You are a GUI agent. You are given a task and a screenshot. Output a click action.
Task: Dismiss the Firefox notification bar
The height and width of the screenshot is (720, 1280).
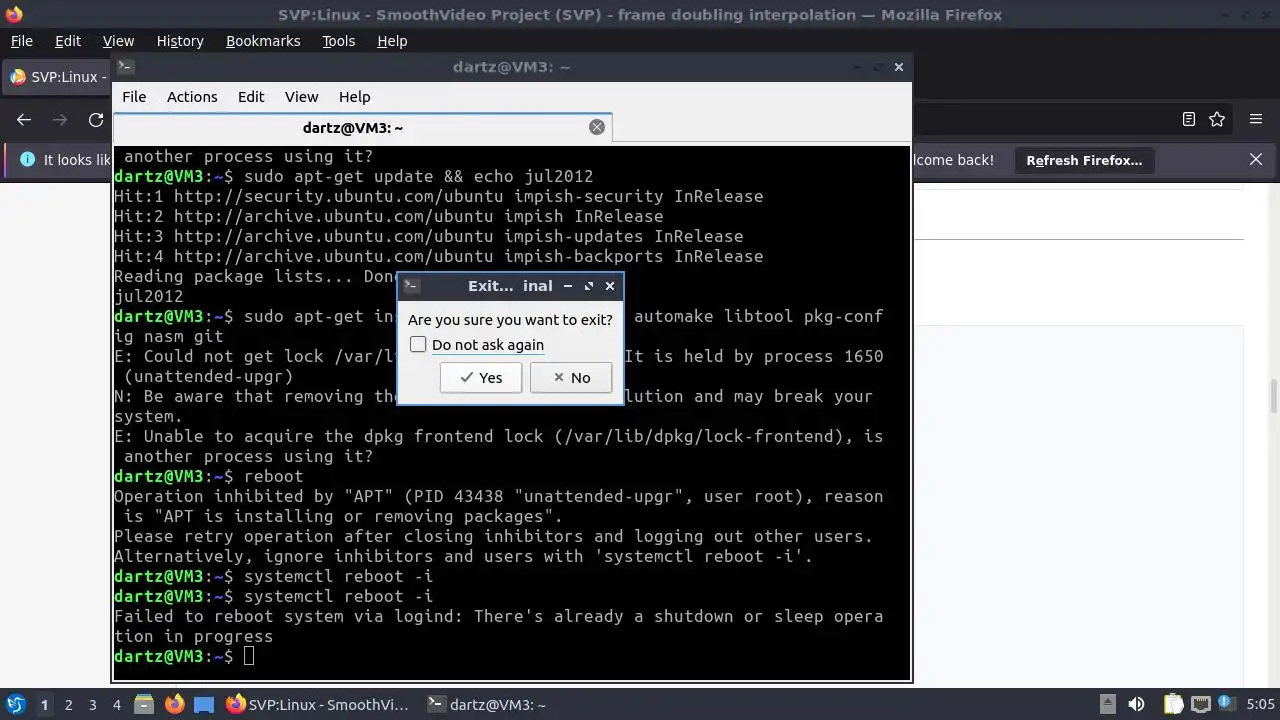(1256, 159)
